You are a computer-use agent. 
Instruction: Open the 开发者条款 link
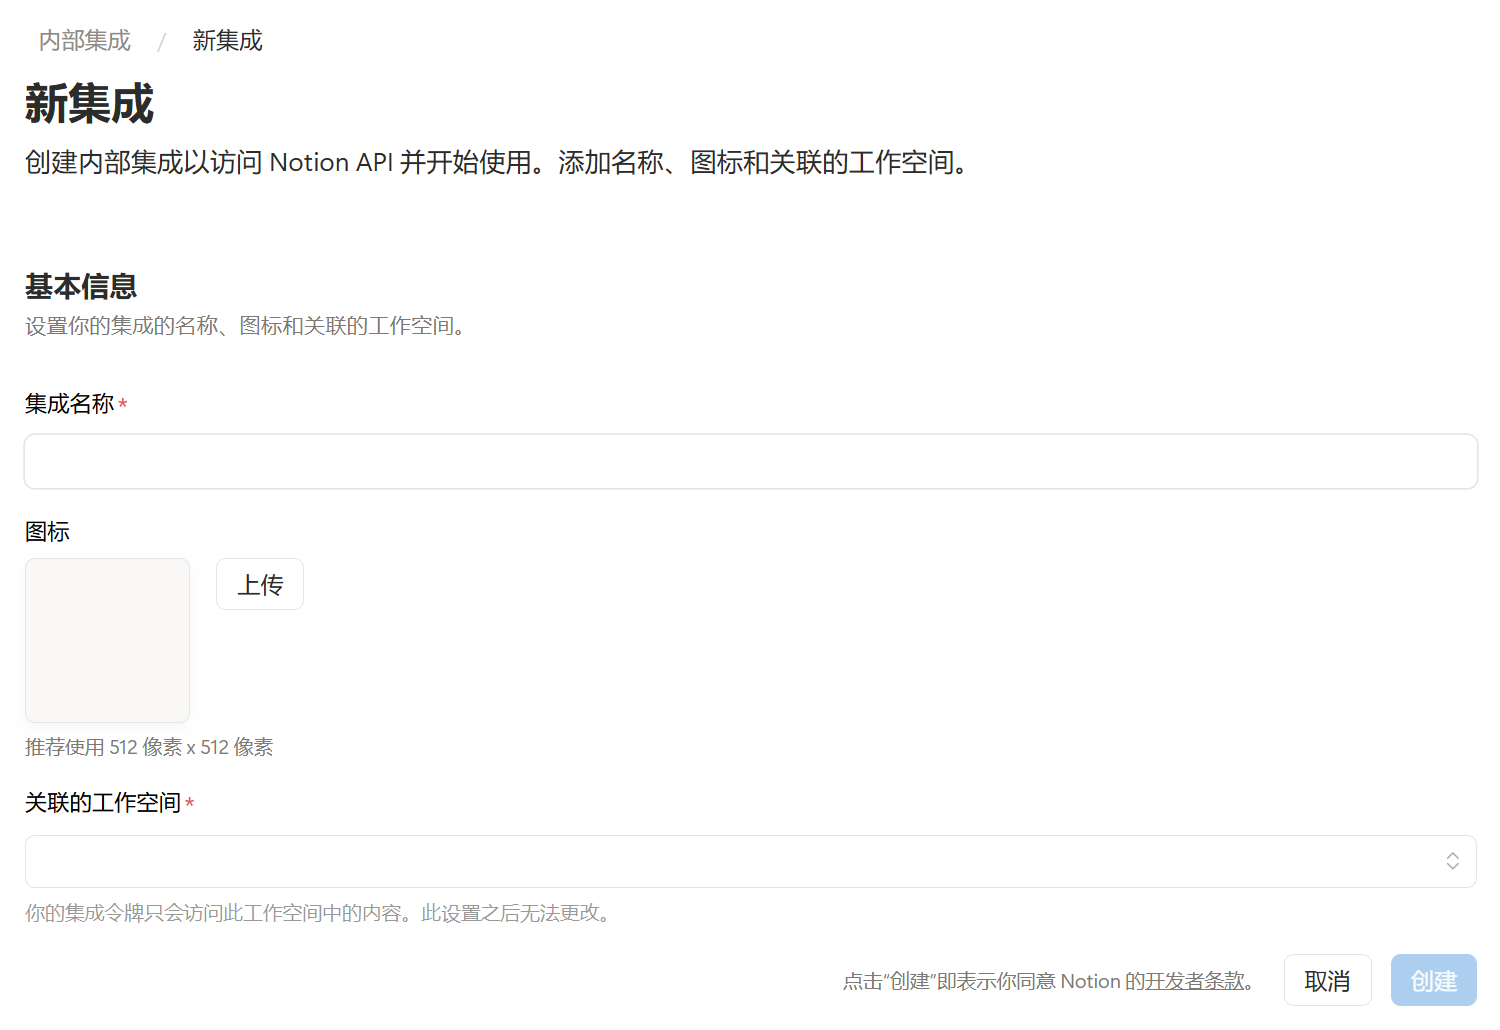[x=1194, y=981]
